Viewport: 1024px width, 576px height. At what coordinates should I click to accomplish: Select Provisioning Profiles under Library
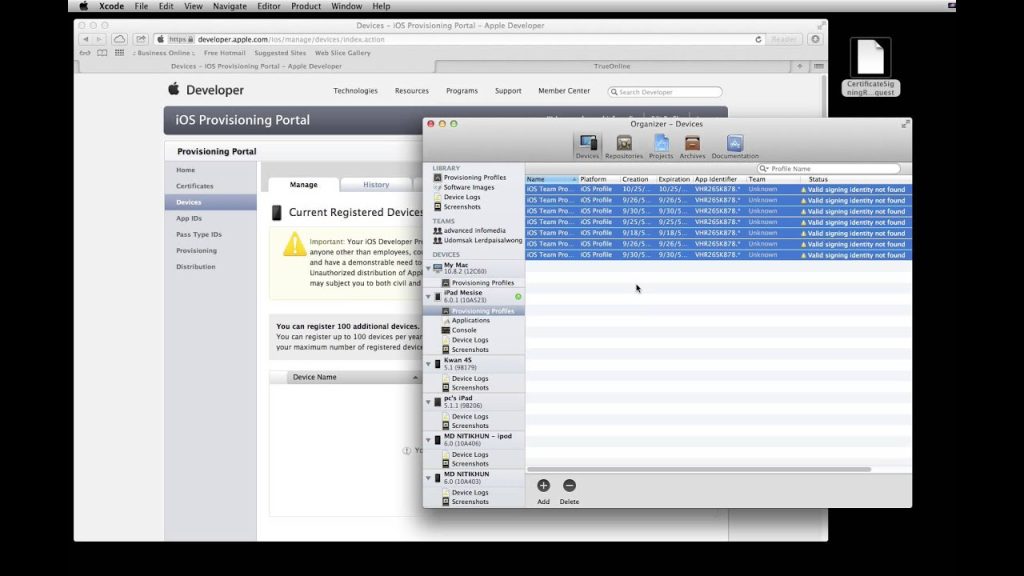tap(474, 178)
